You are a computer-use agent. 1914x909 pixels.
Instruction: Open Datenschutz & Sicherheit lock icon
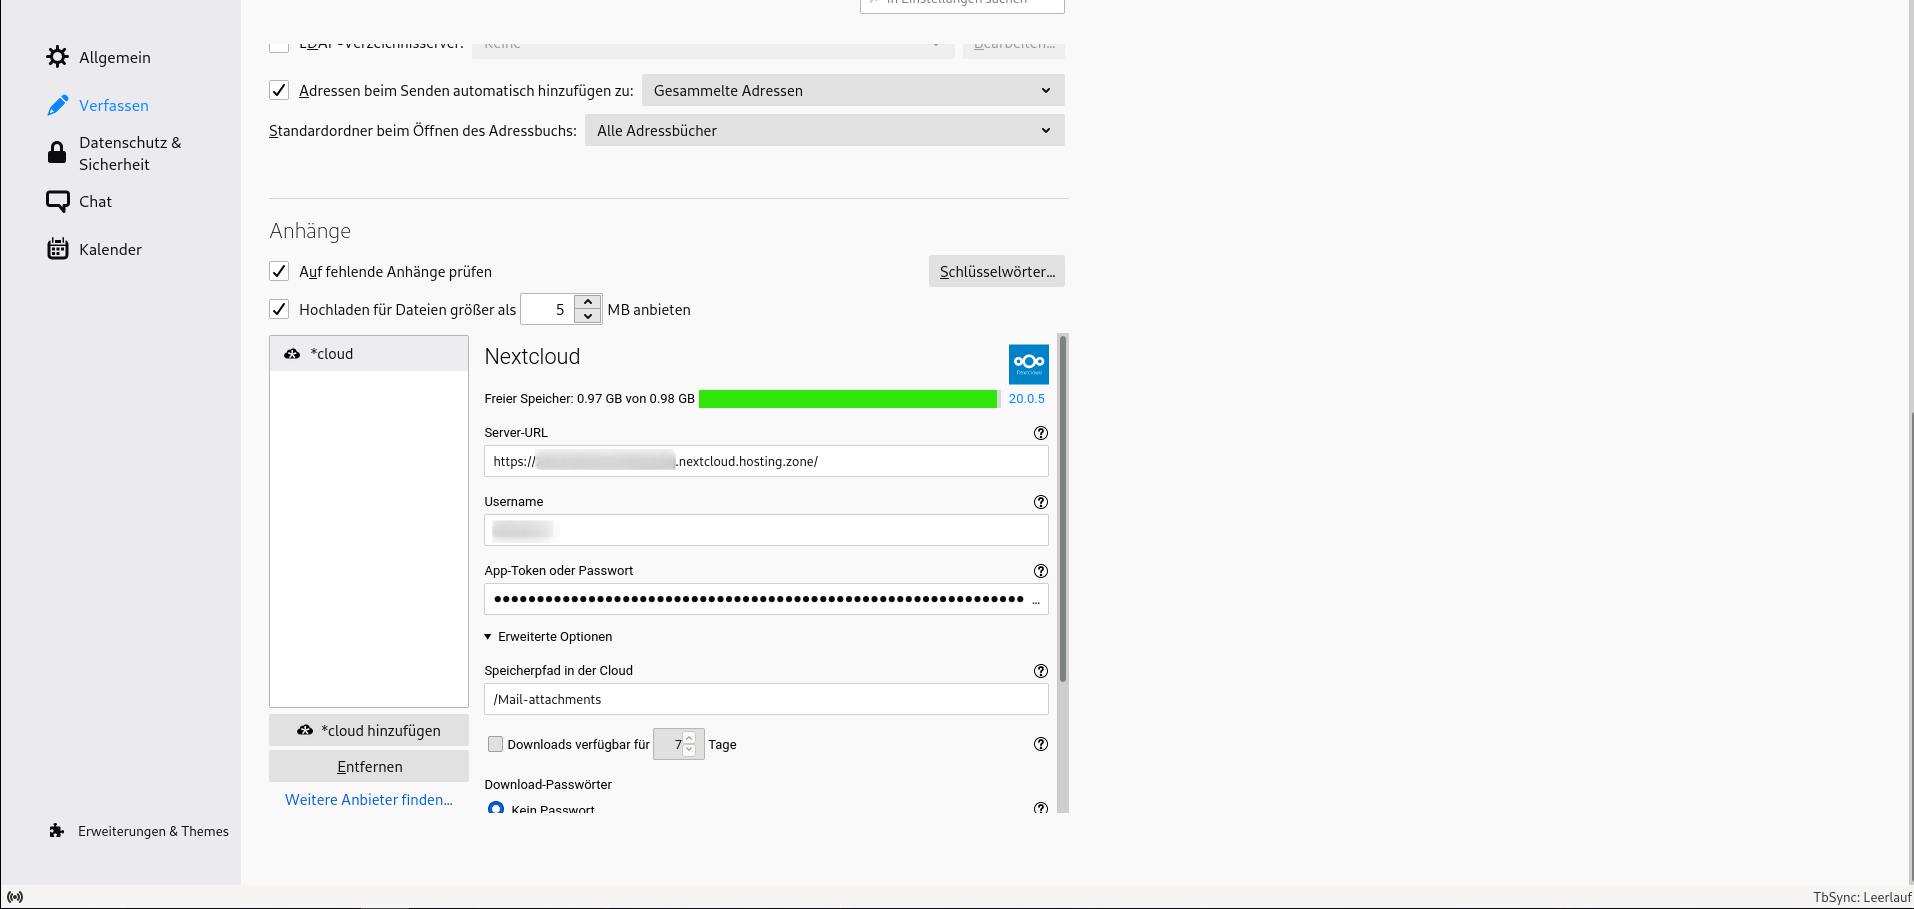(x=58, y=153)
